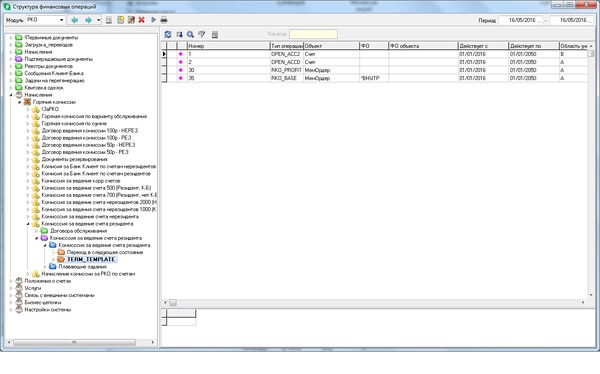Viewport: 600px width, 374px height.
Task: Click the edit record pencil icon
Action: 131,20
